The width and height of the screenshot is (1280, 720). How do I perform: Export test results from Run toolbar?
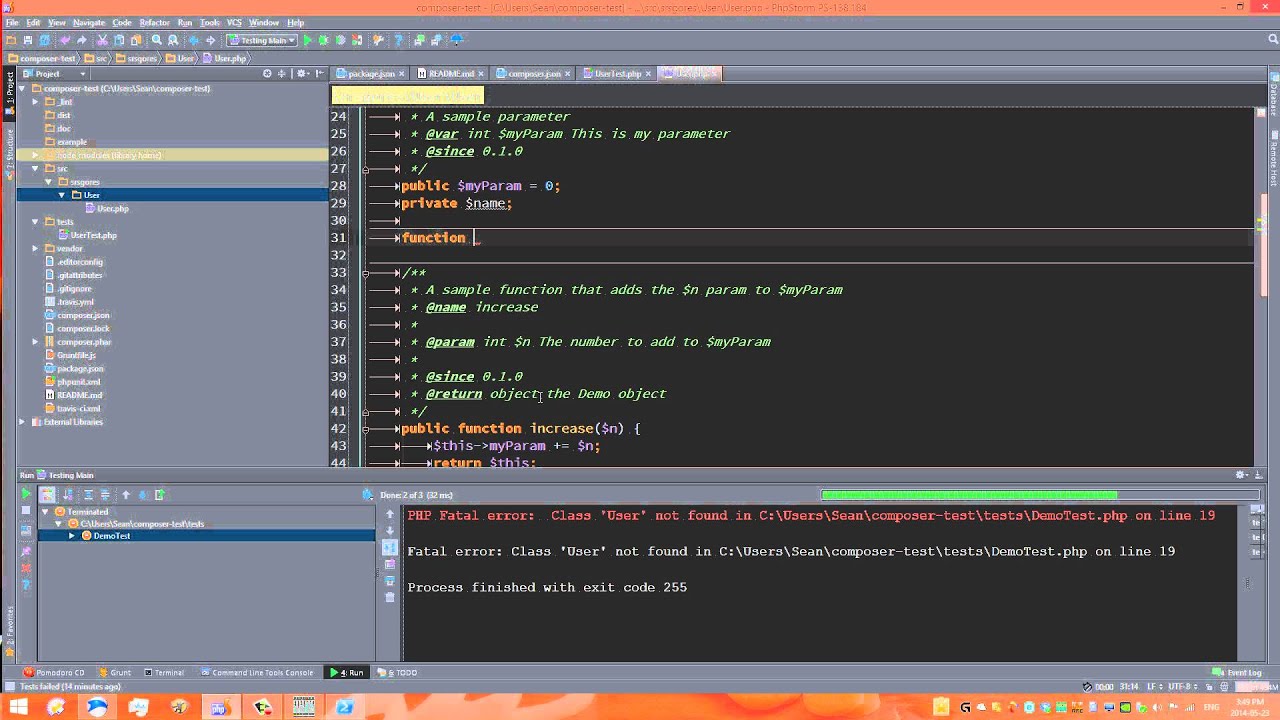coord(160,495)
